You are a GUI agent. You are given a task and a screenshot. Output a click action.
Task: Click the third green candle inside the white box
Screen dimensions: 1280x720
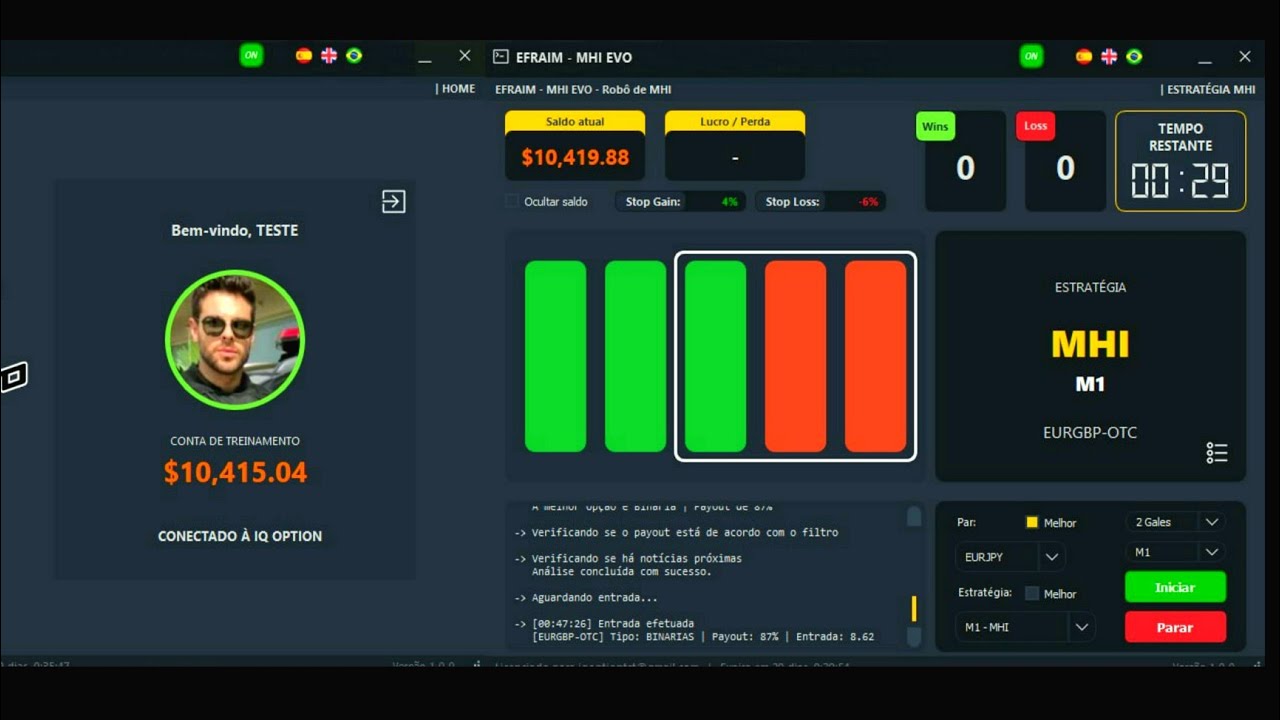[x=716, y=356]
